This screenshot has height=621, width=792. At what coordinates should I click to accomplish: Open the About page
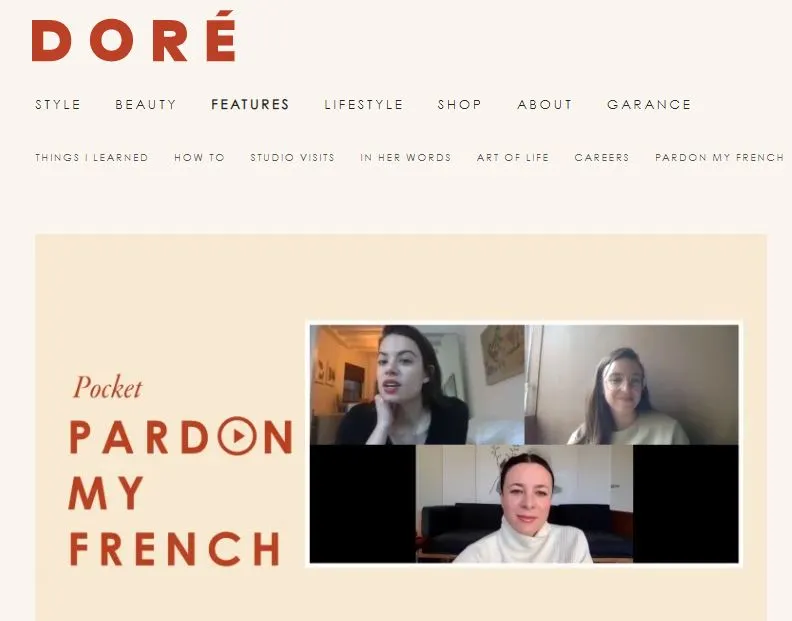[544, 105]
